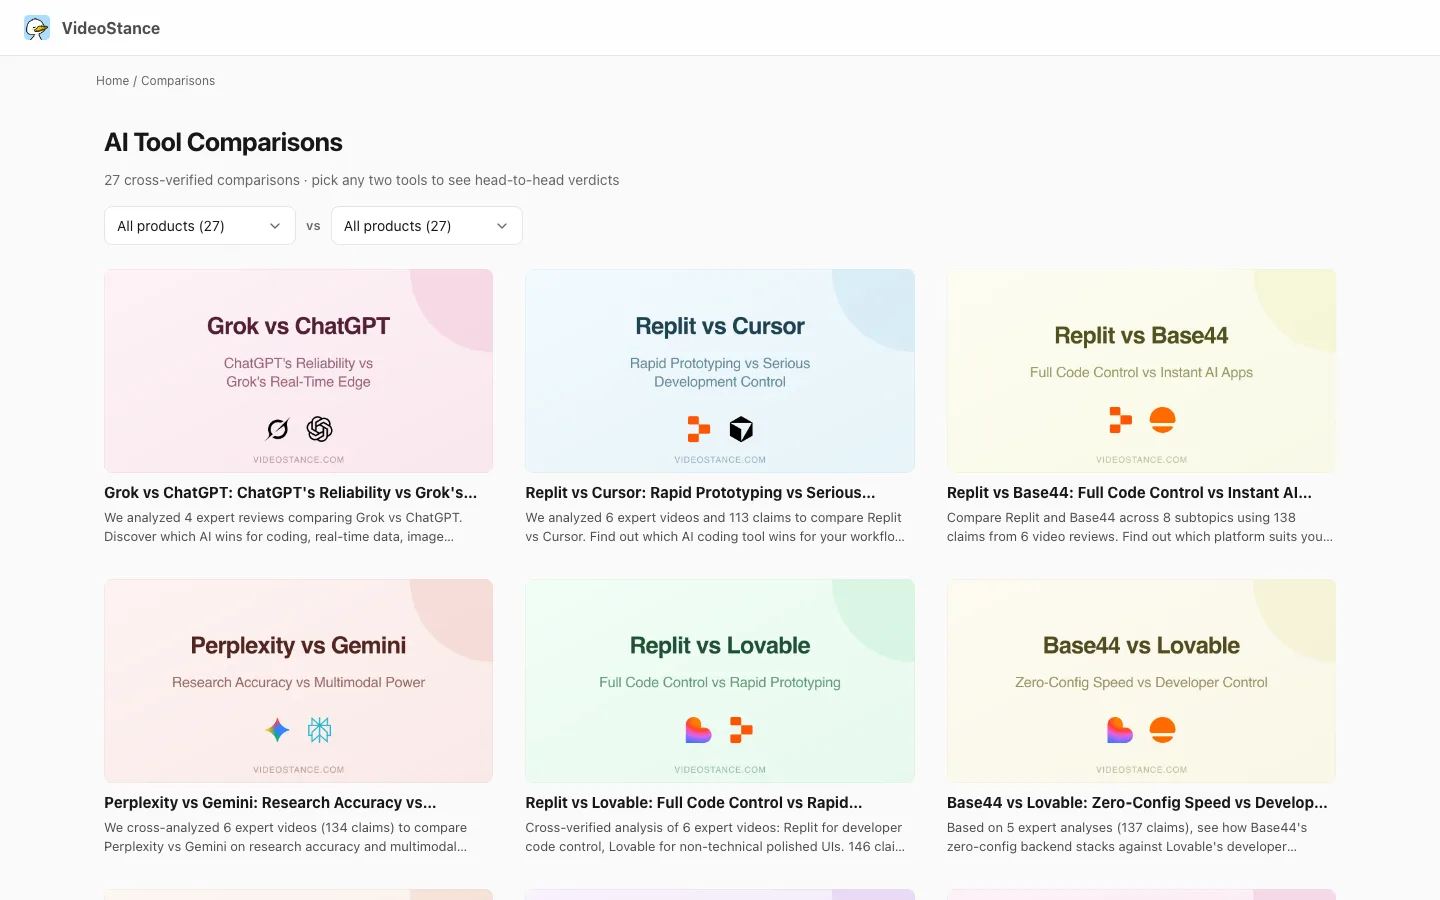Image resolution: width=1440 pixels, height=900 pixels.
Task: Click the Replit logo in Replit vs Lovable card
Action: click(x=741, y=730)
